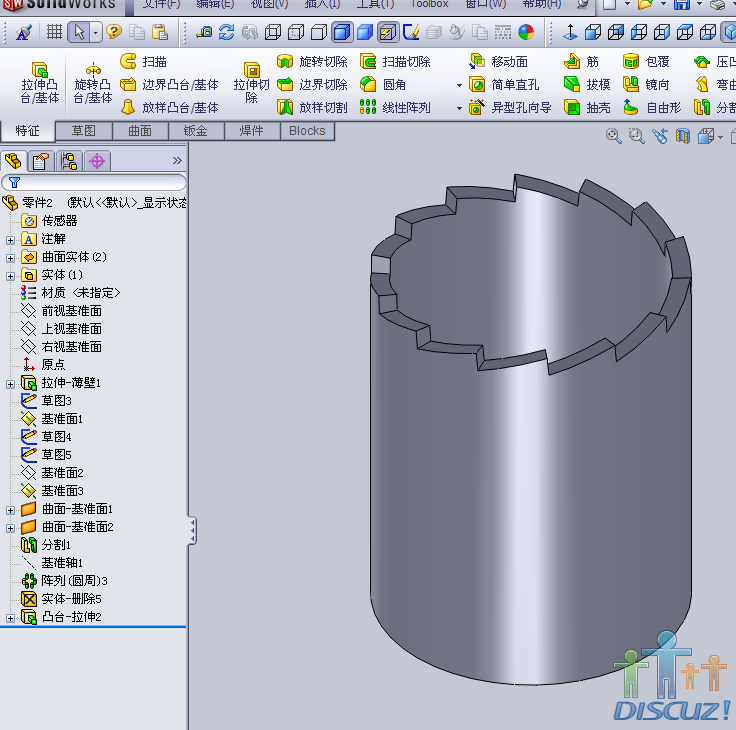This screenshot has height=730, width=736.
Task: Toggle Shaded With Edges display mode
Action: click(x=342, y=32)
